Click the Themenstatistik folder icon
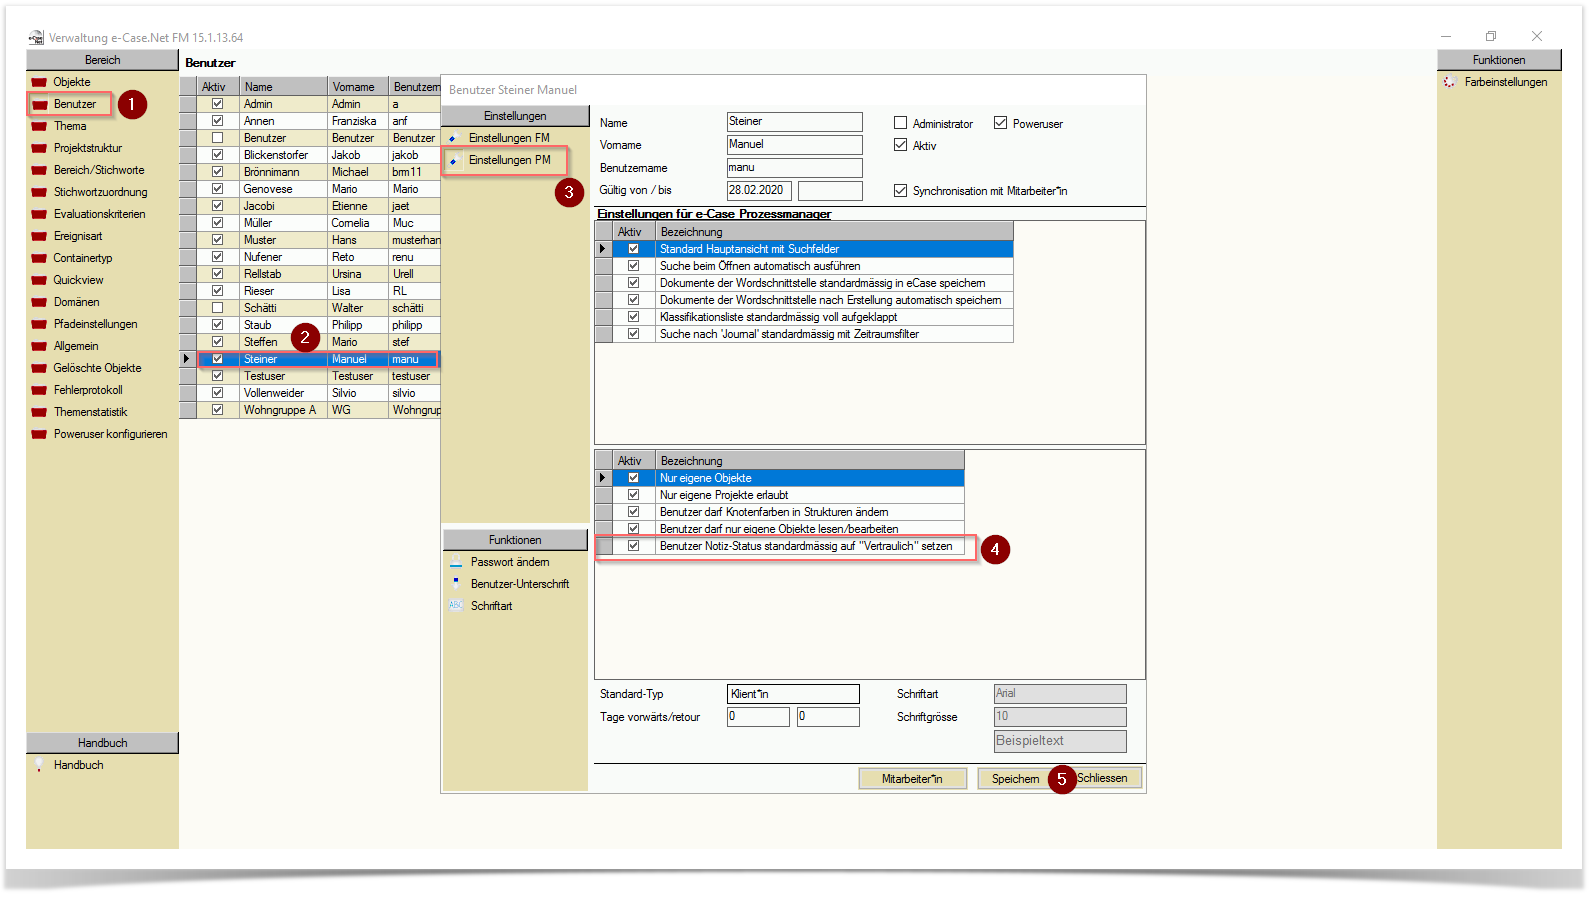The image size is (1596, 898). click(x=39, y=412)
